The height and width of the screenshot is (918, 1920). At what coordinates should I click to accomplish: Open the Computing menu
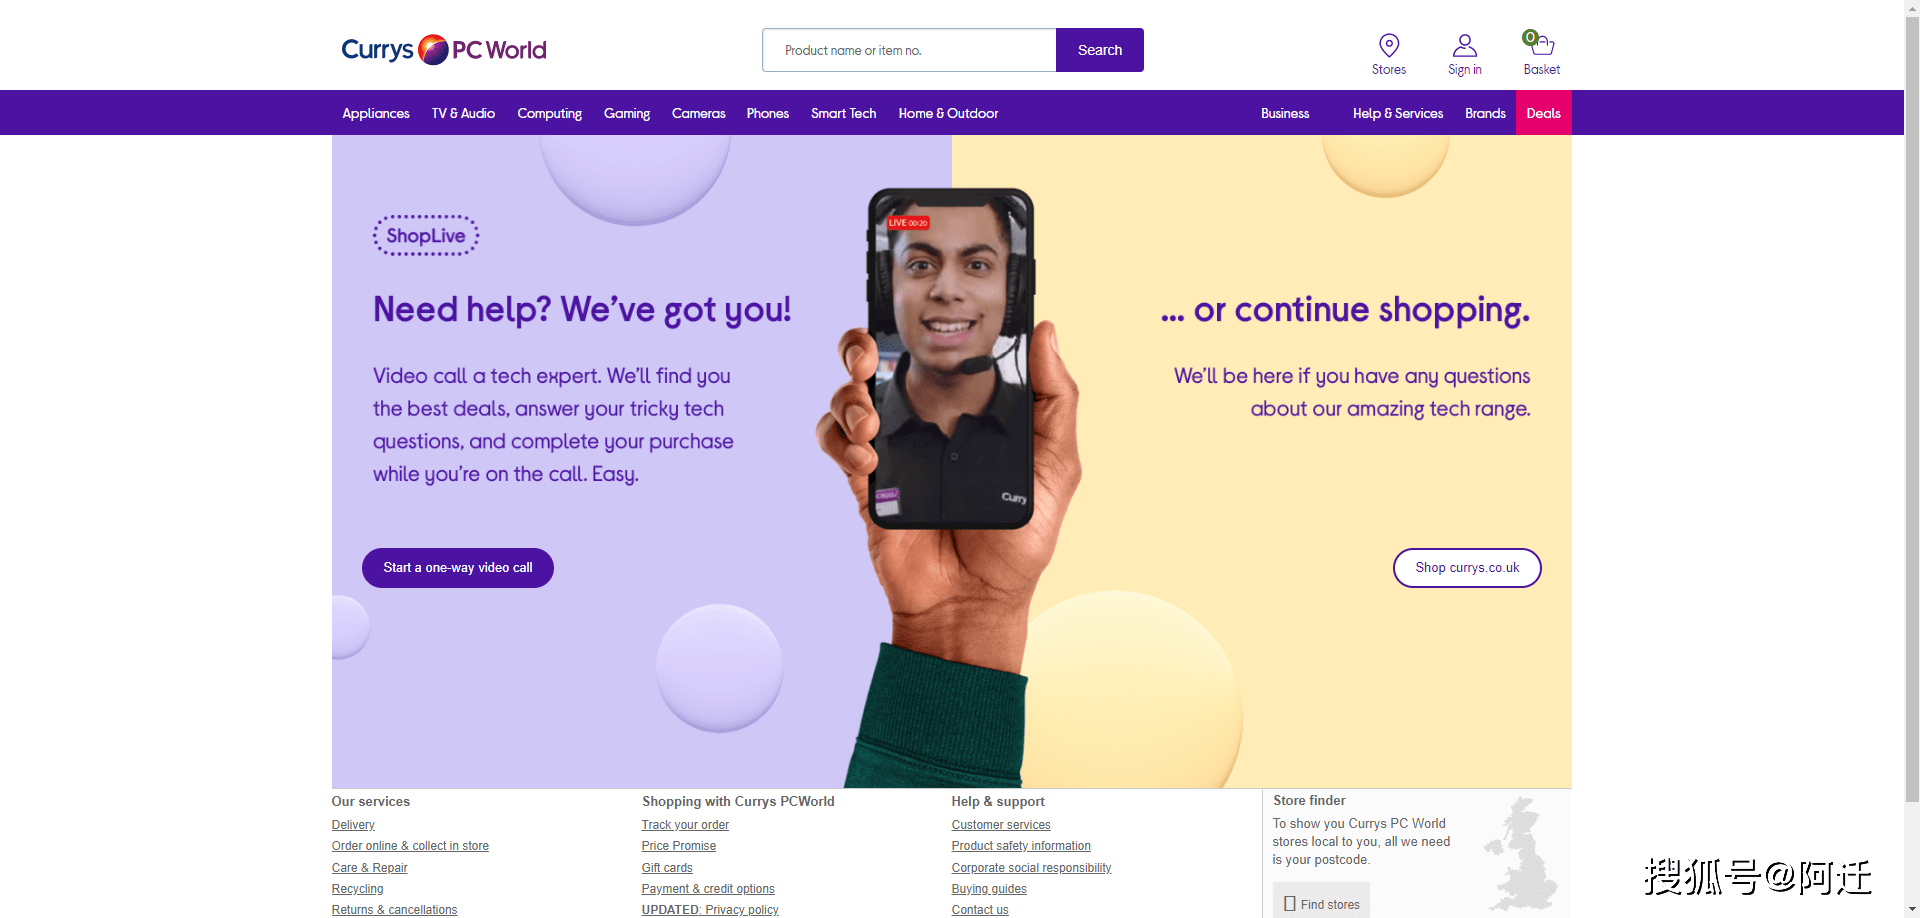click(x=549, y=113)
